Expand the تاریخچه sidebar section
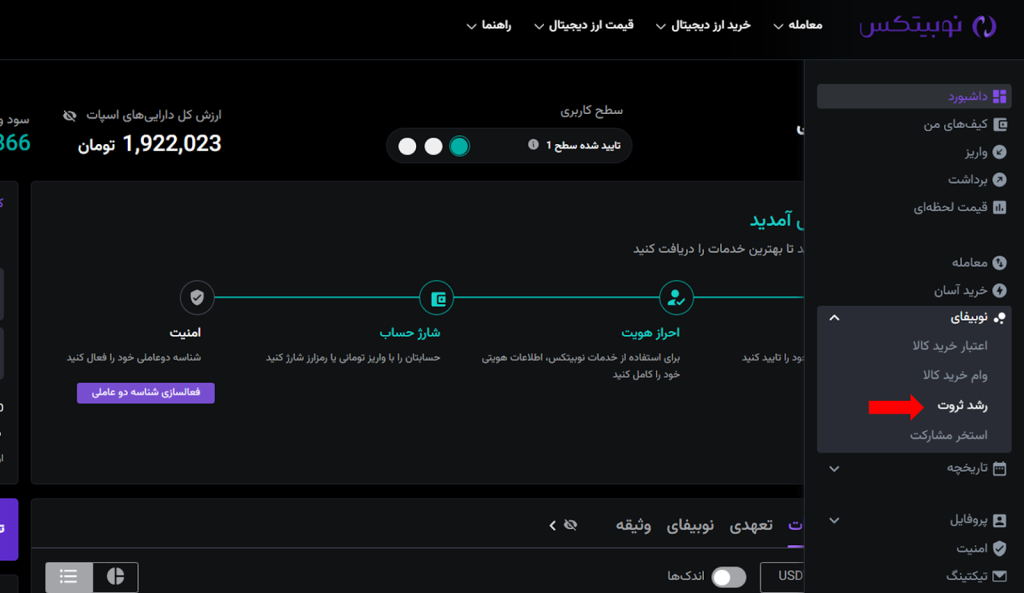This screenshot has width=1024, height=593. pyautogui.click(x=835, y=468)
